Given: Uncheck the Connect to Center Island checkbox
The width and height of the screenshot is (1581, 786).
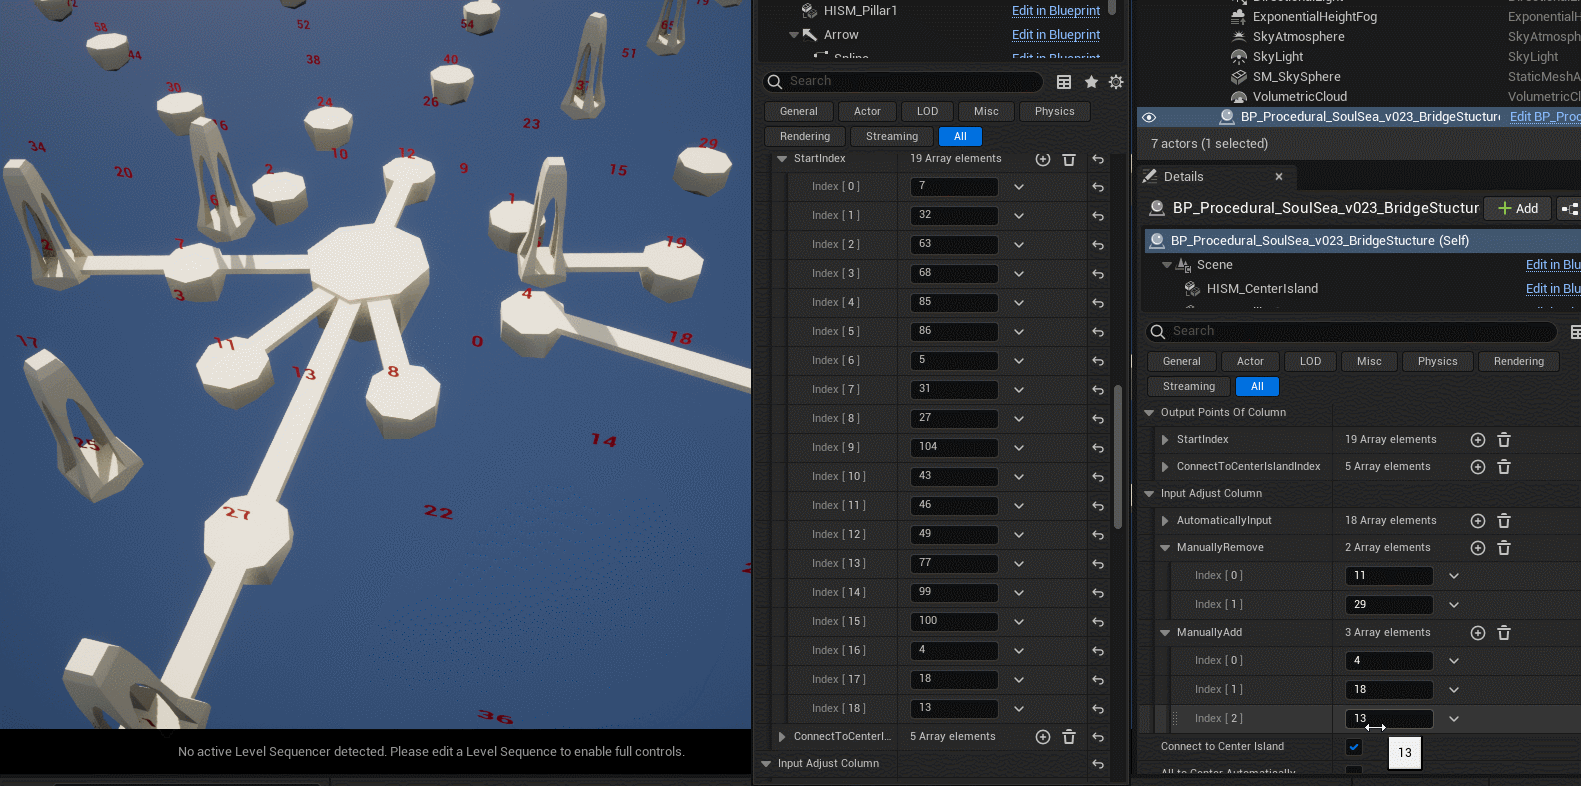Looking at the screenshot, I should click(x=1354, y=747).
